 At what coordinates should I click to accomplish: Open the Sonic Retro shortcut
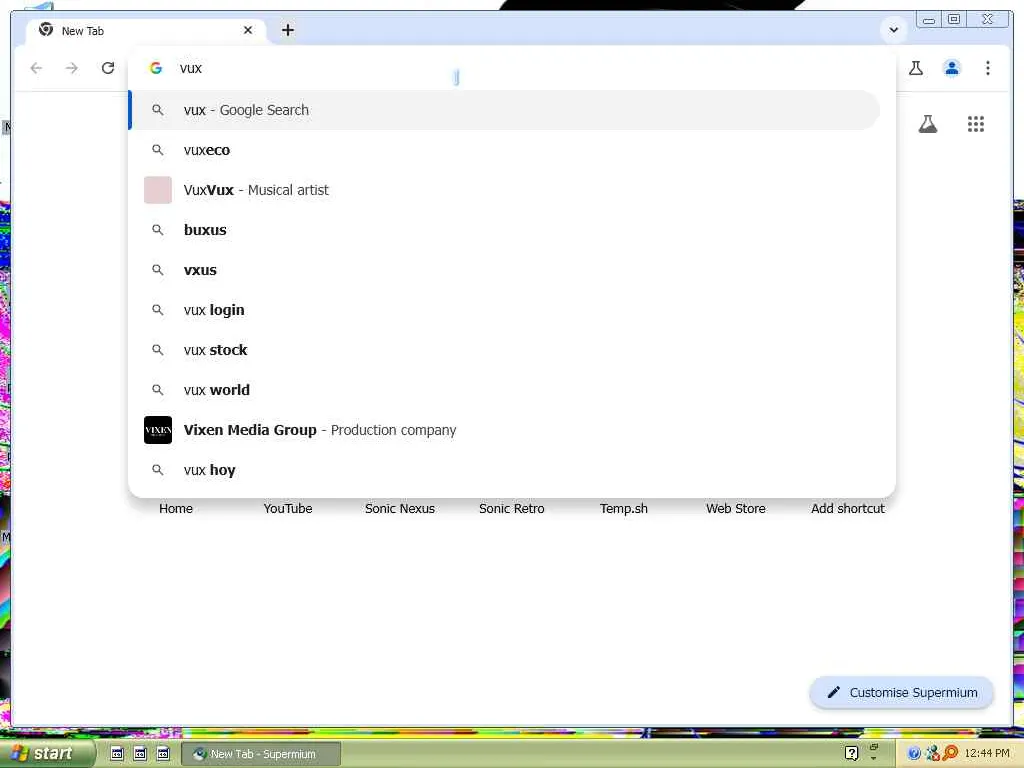tap(511, 508)
